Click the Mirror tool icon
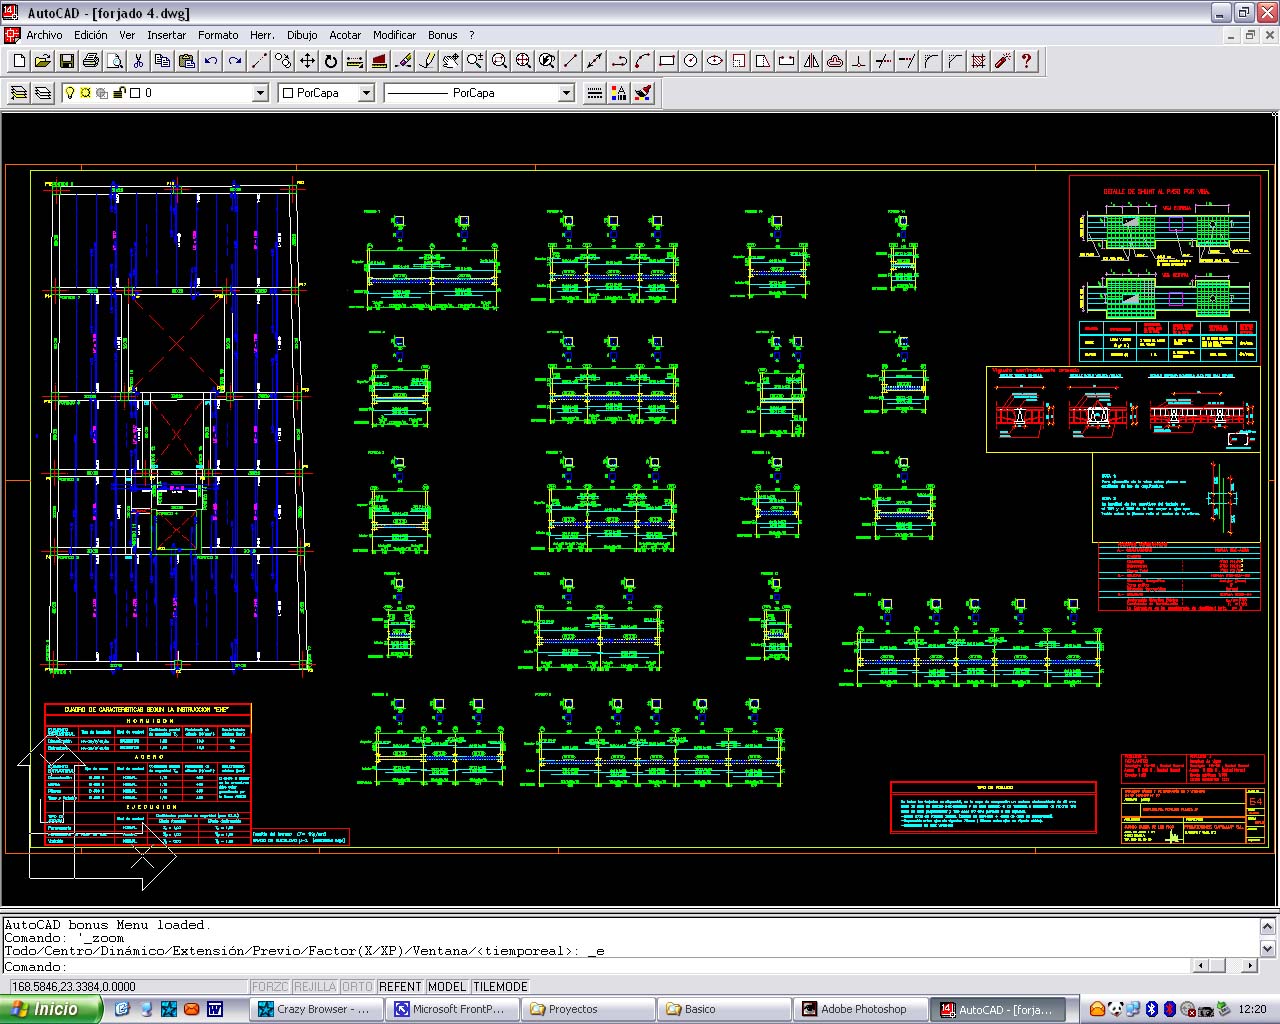1280x1024 pixels. point(811,61)
